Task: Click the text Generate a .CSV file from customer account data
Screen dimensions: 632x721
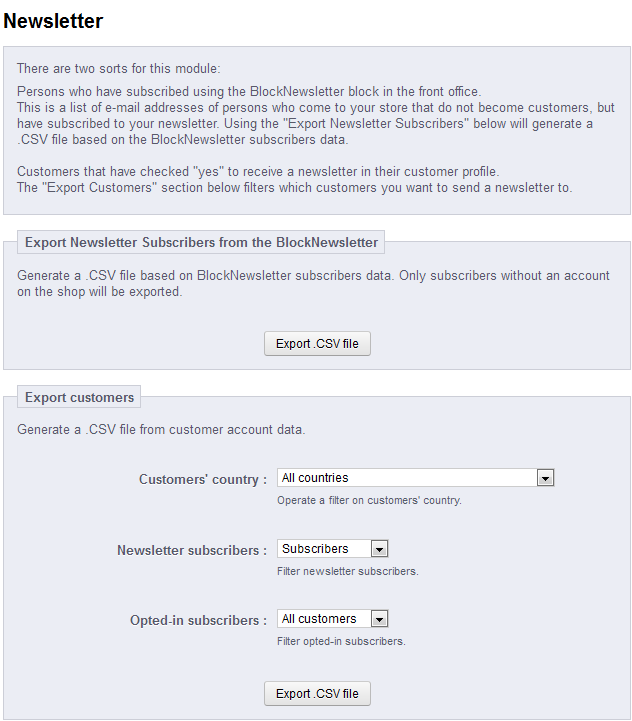Action: point(161,430)
